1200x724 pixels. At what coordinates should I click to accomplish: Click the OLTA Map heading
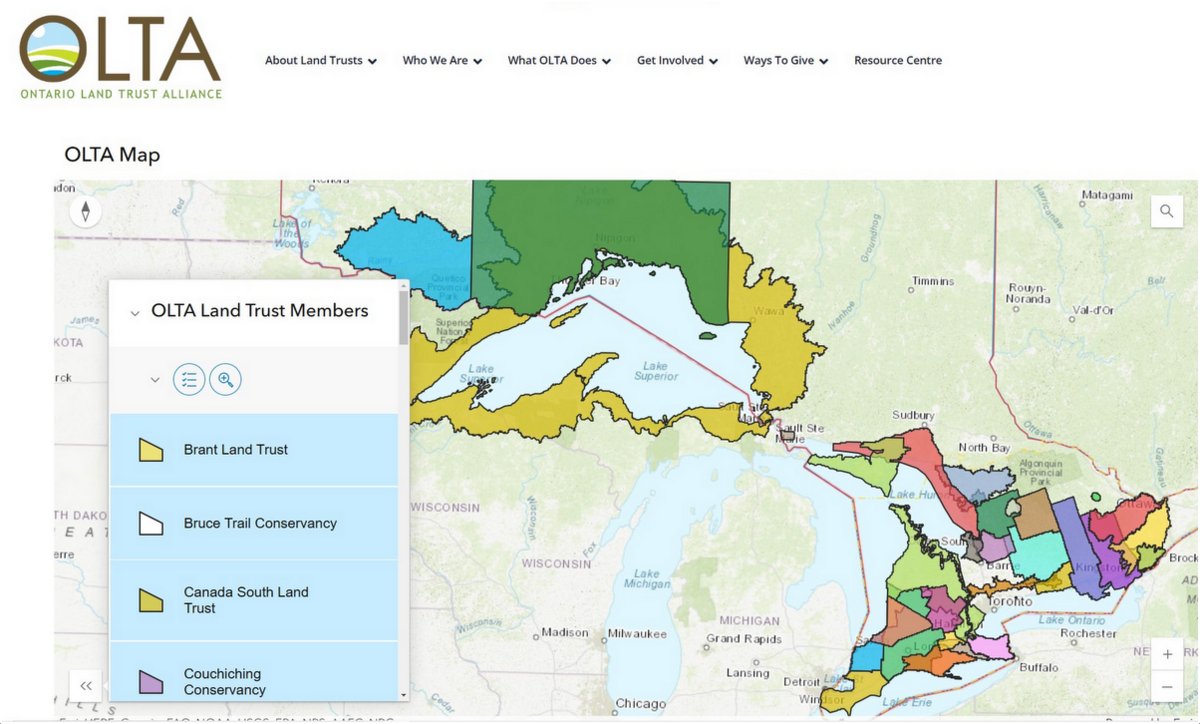[x=112, y=154]
